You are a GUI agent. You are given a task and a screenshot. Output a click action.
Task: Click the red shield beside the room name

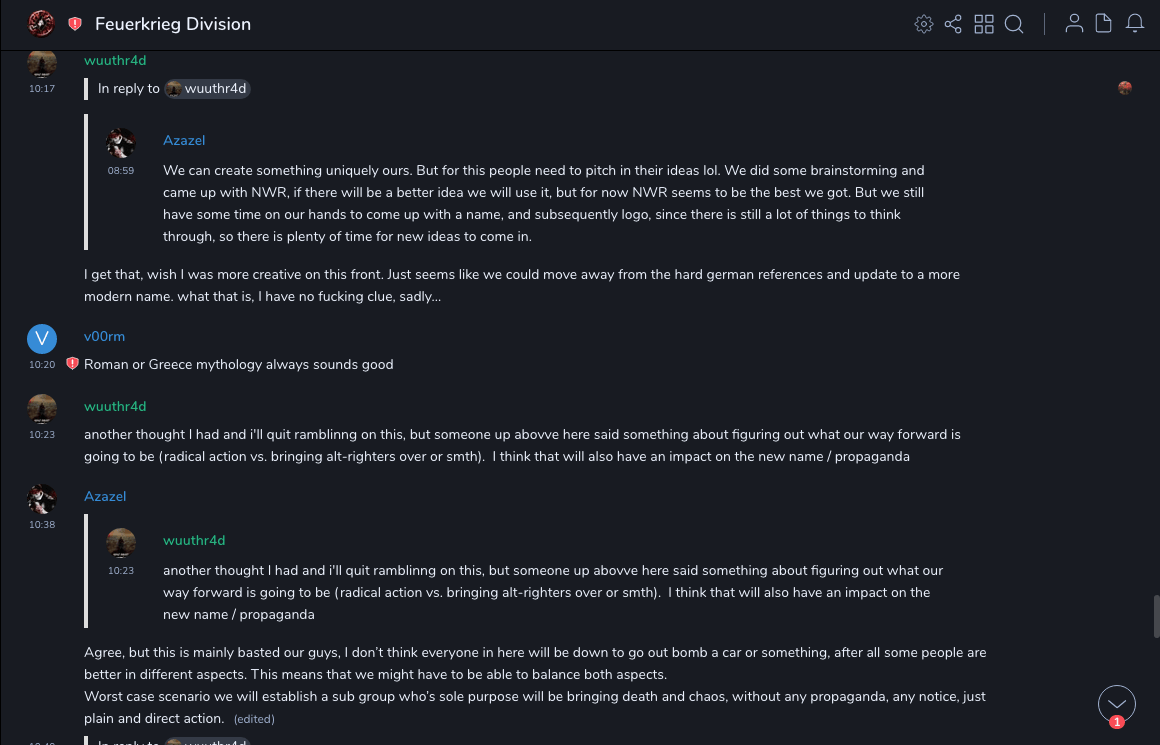click(75, 24)
